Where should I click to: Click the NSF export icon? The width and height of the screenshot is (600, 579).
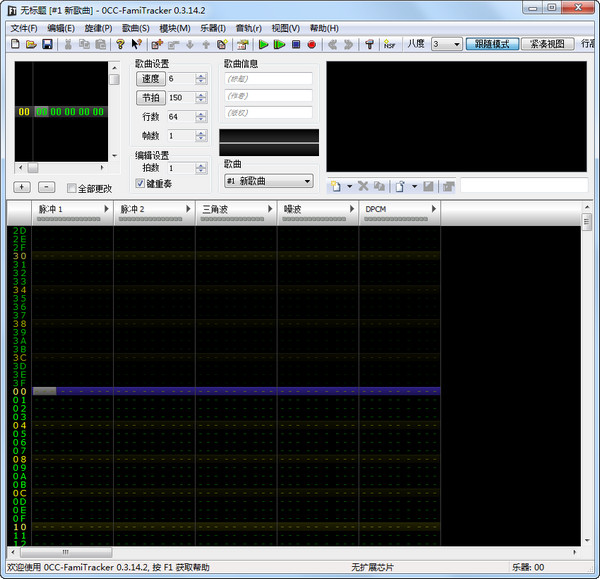[x=388, y=45]
